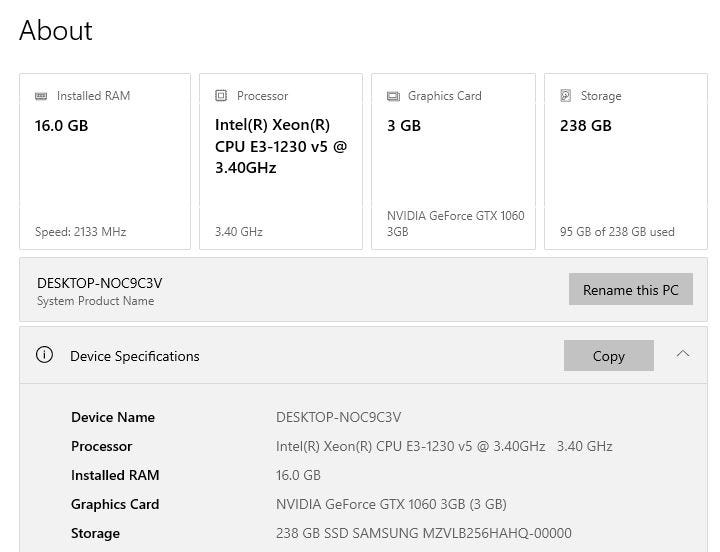Click the NVIDIA GeForce GTX 1060 specification value

[x=390, y=504]
